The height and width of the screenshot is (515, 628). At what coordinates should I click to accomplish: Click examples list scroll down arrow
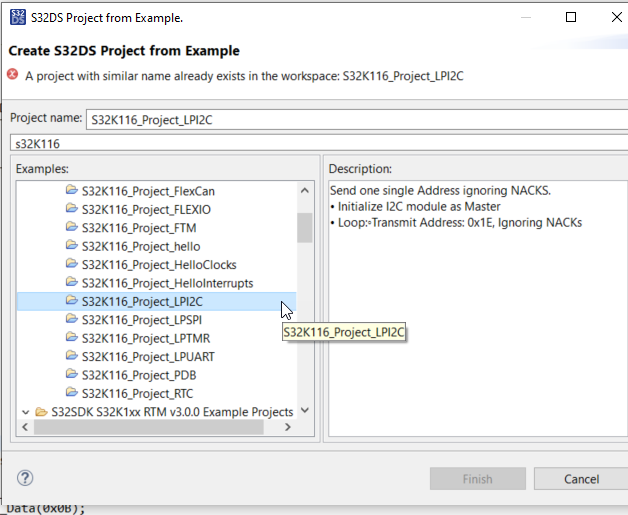click(x=304, y=410)
